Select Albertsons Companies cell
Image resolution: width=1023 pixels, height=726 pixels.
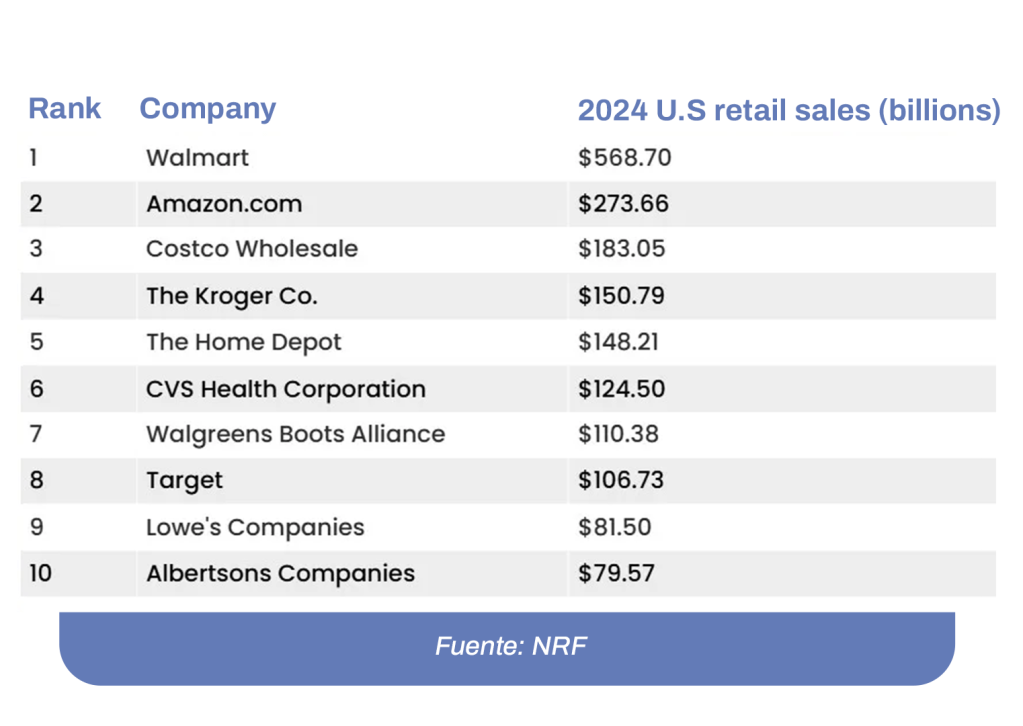[280, 574]
